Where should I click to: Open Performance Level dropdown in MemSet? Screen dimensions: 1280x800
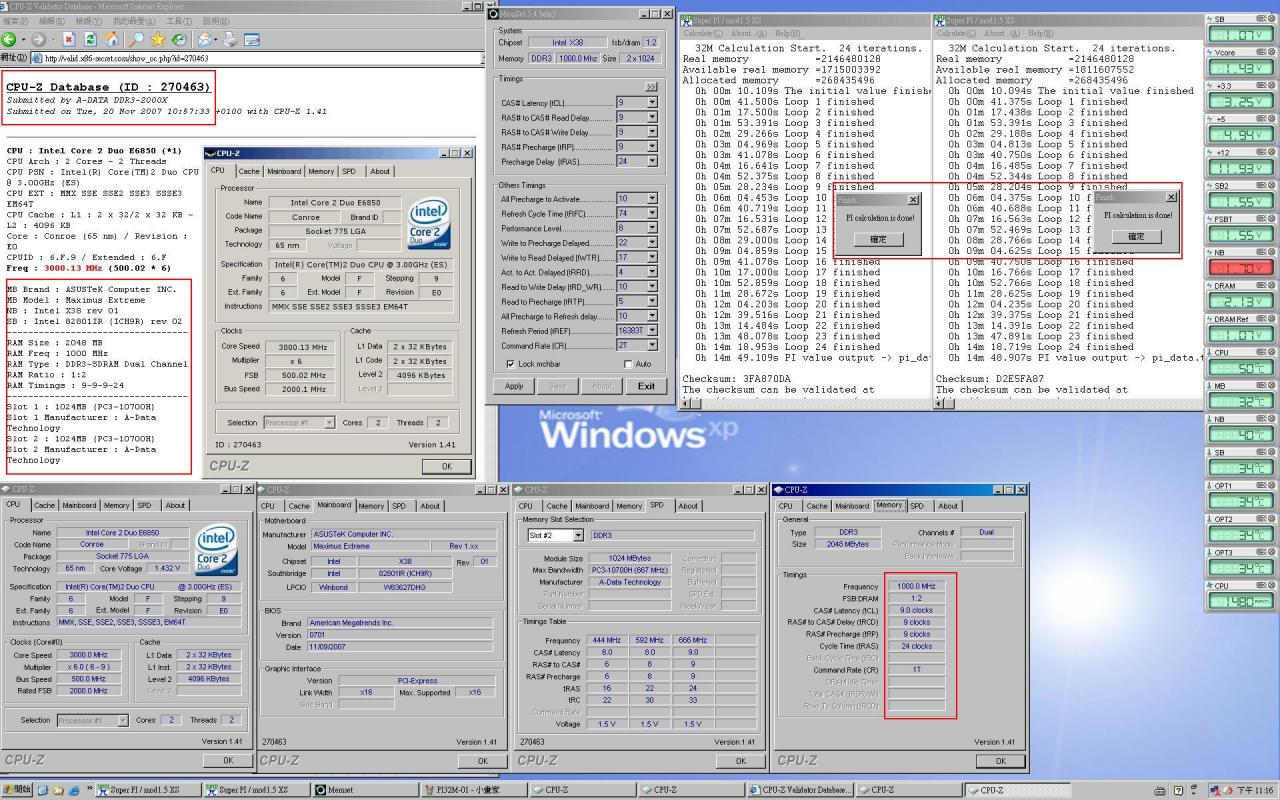(x=652, y=228)
